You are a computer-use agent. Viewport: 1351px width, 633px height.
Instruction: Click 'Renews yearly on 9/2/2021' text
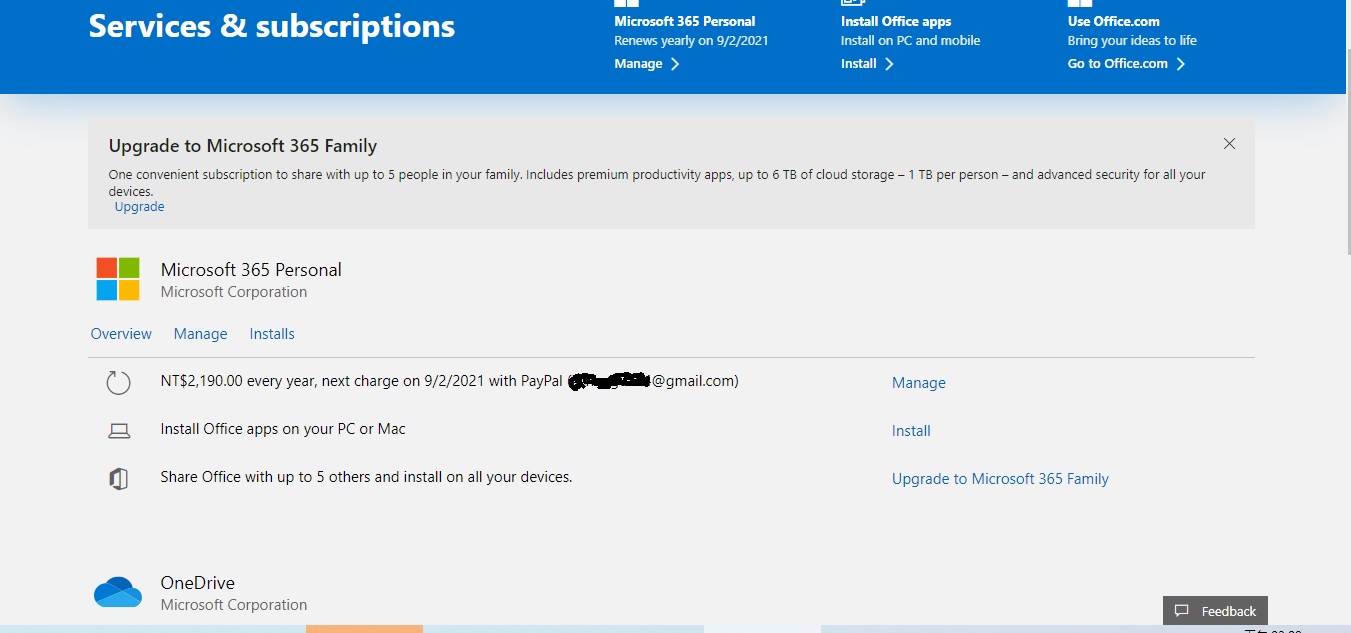[691, 41]
